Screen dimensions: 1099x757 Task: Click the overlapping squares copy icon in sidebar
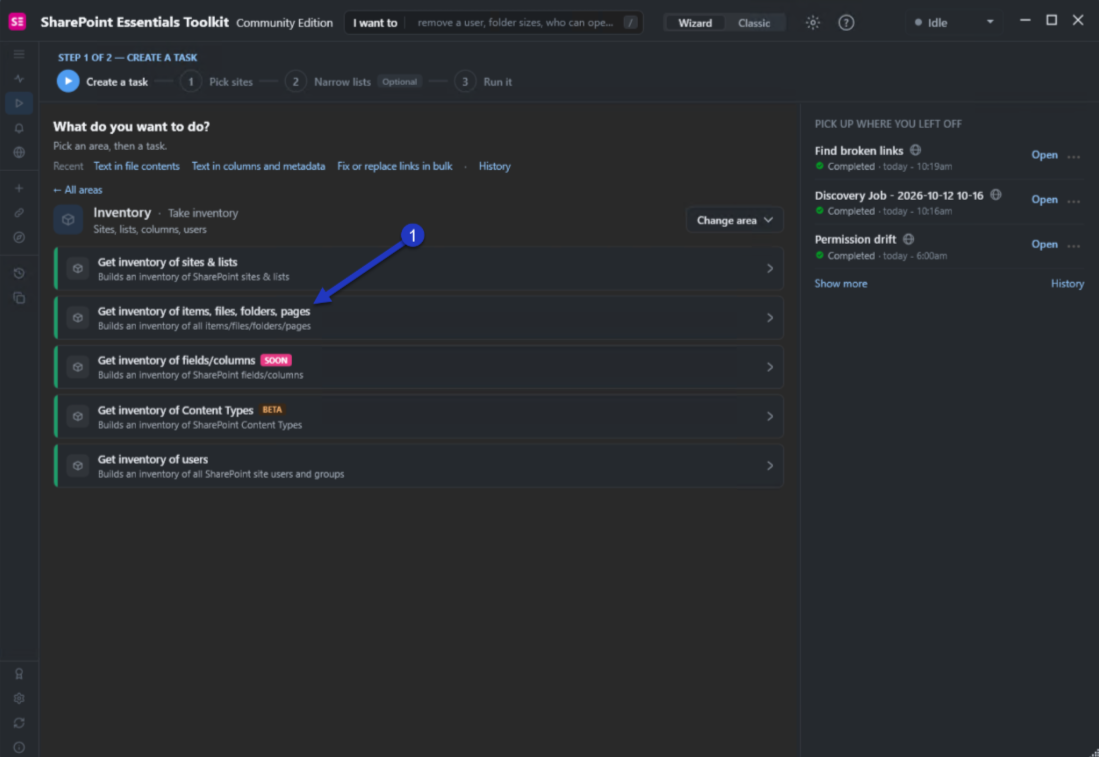pyautogui.click(x=19, y=298)
